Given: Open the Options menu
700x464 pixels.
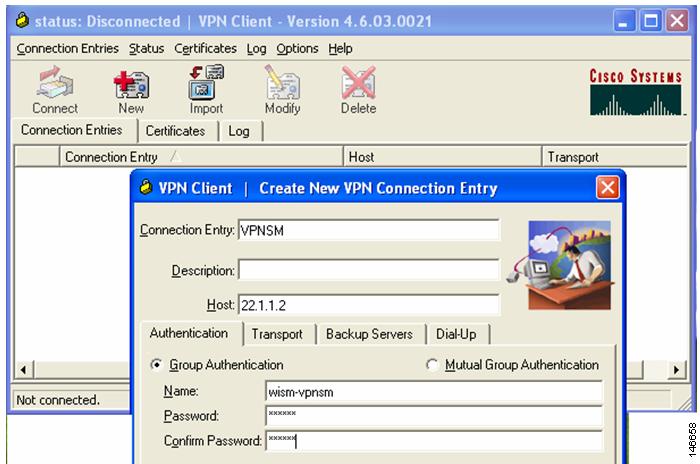Looking at the screenshot, I should coord(297,48).
